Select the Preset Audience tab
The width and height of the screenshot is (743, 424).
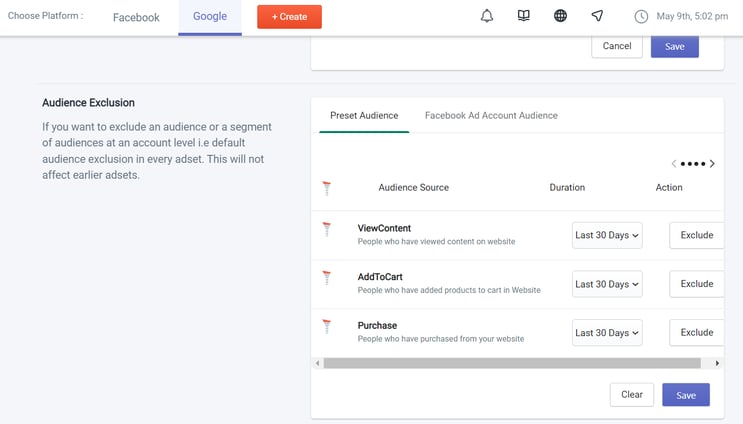[x=364, y=116]
